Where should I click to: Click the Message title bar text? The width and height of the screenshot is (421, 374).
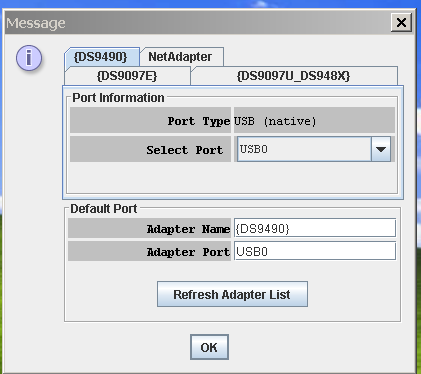pyautogui.click(x=36, y=23)
